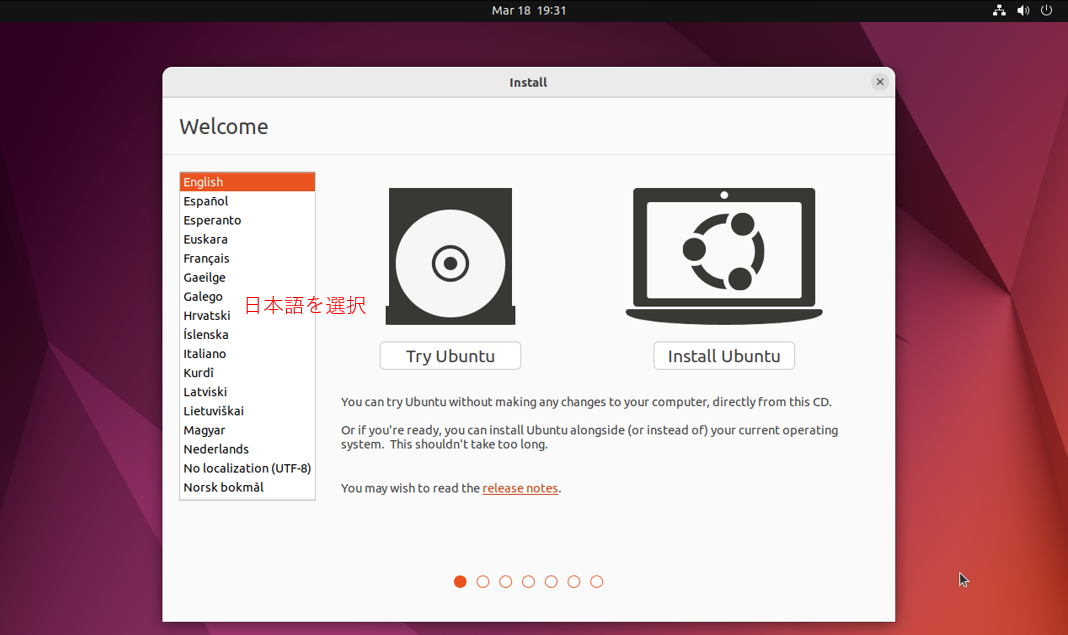
Task: Click the laptop Install Ubuntu icon
Action: coord(724,256)
